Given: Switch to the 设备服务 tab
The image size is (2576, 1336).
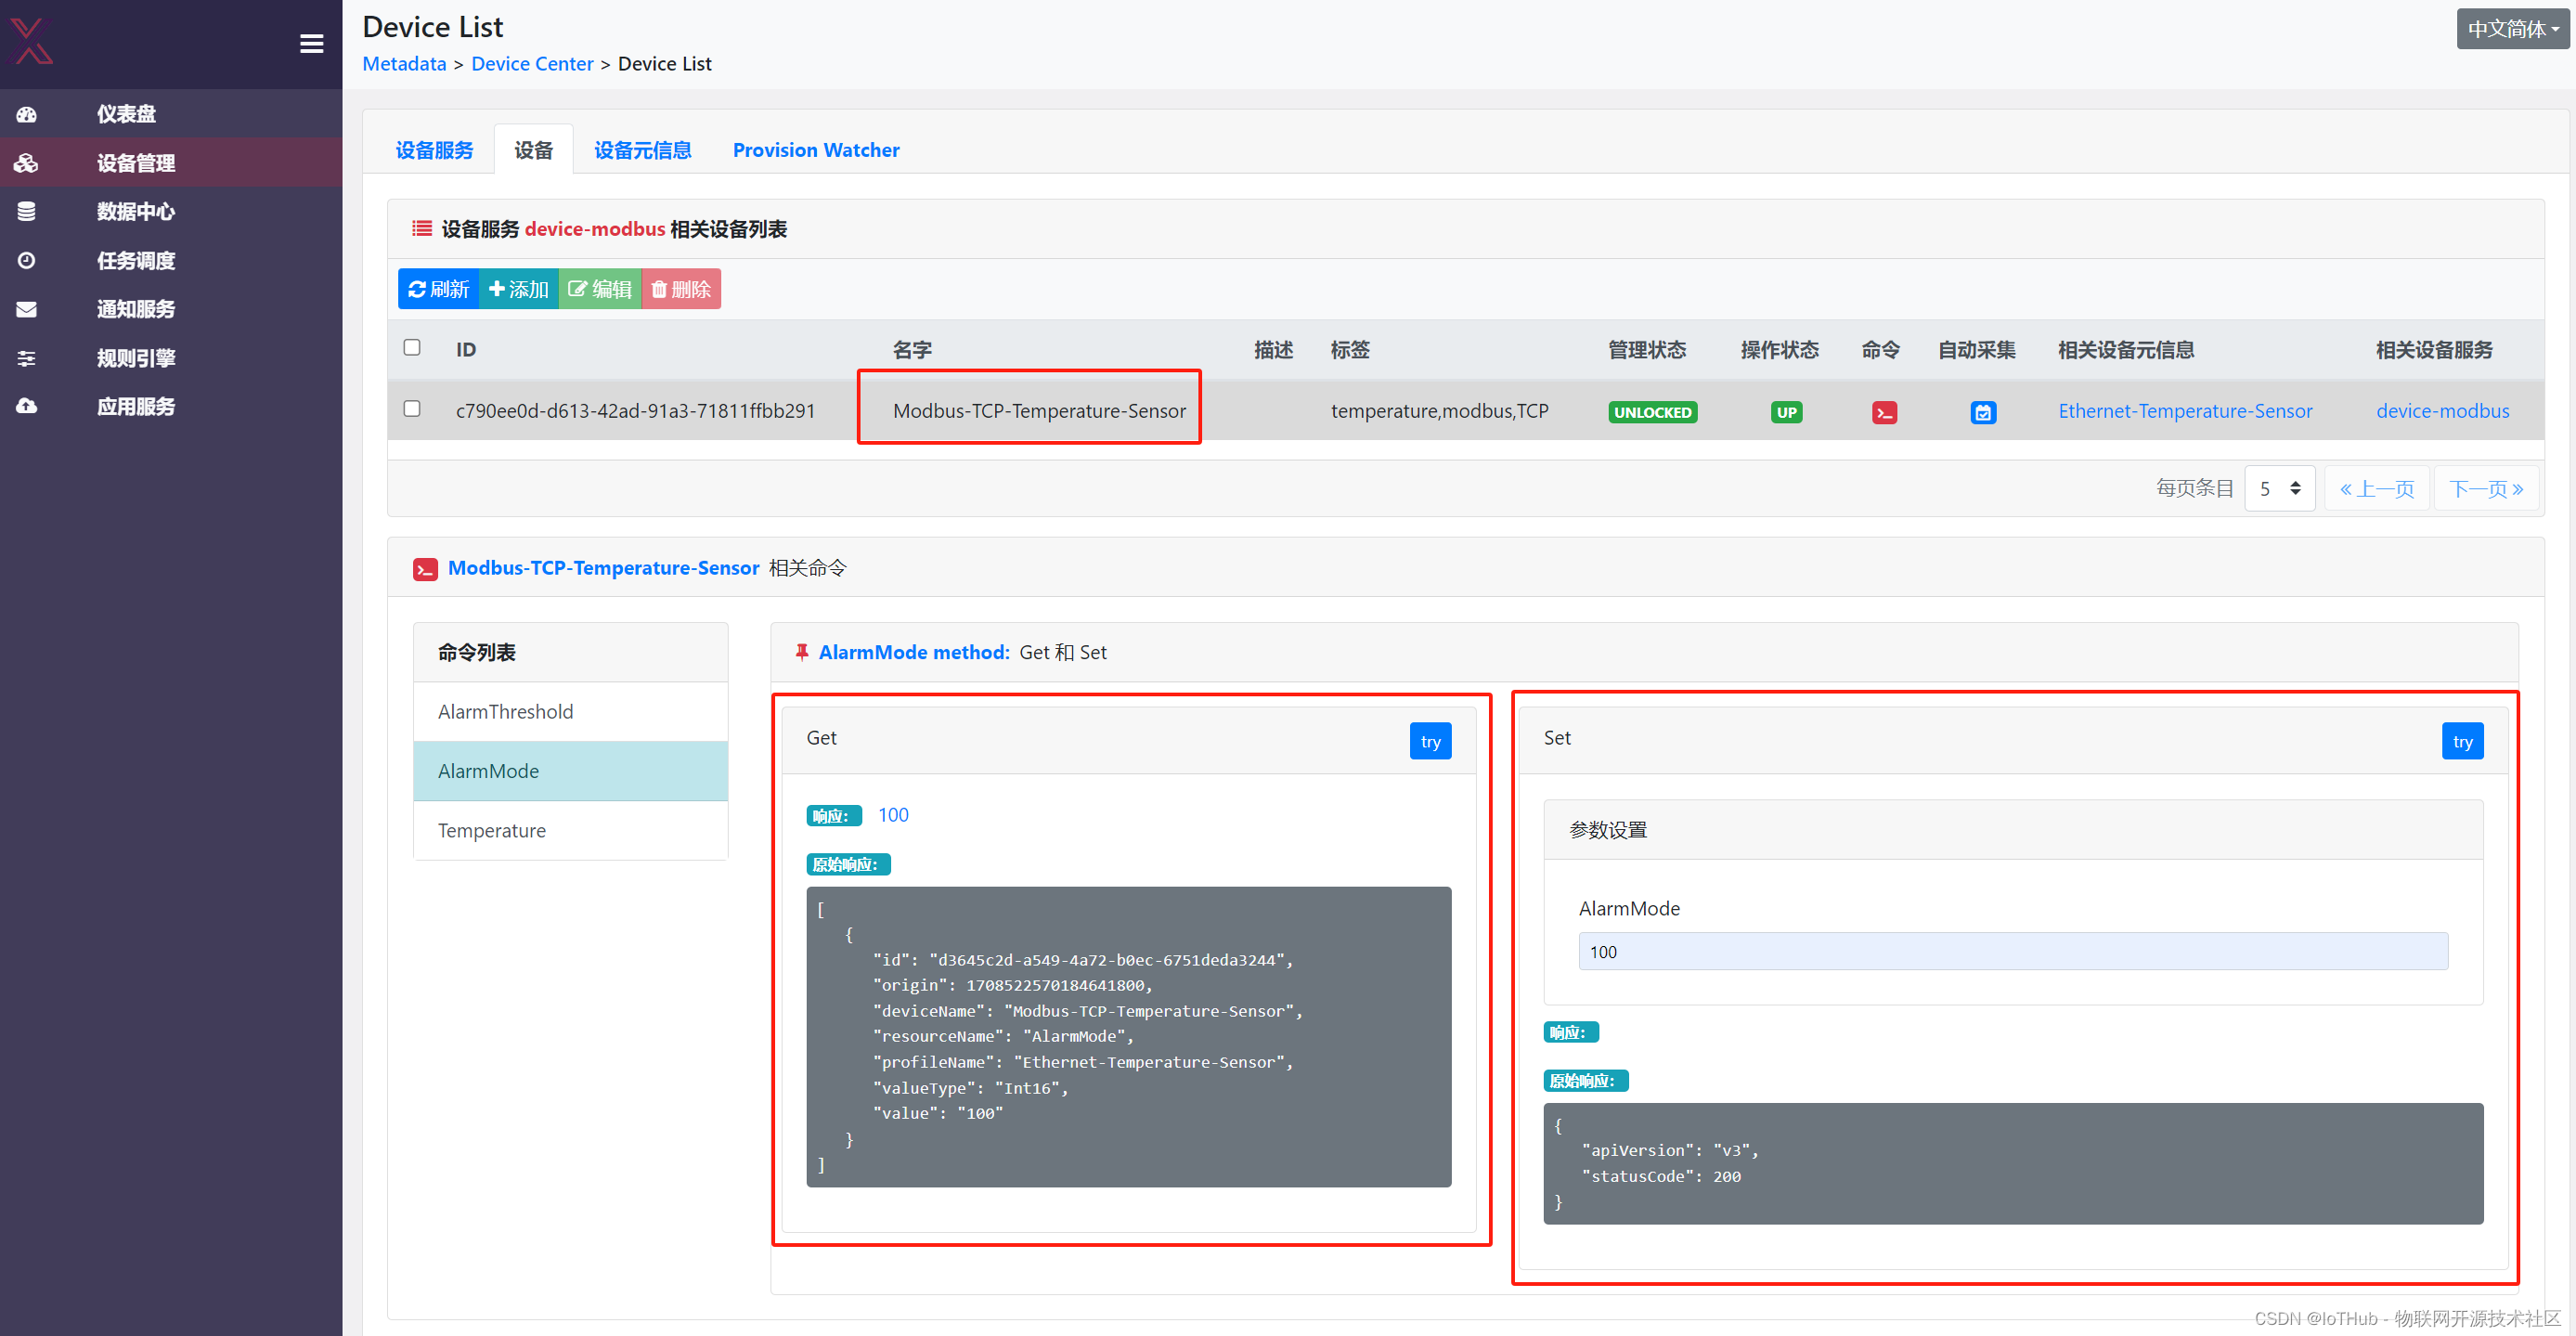Looking at the screenshot, I should [434, 150].
